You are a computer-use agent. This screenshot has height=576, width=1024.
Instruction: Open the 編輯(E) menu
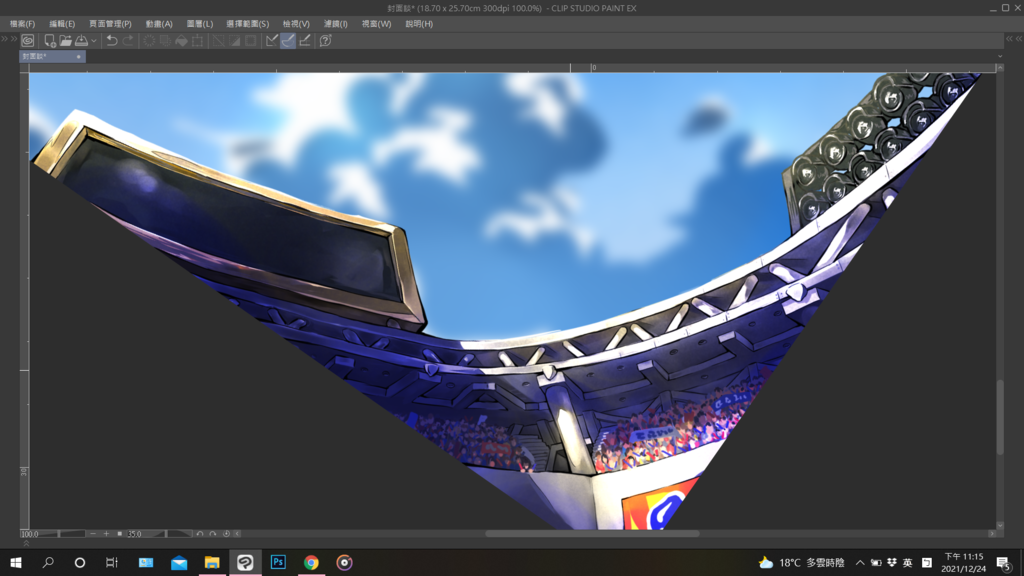pos(62,24)
